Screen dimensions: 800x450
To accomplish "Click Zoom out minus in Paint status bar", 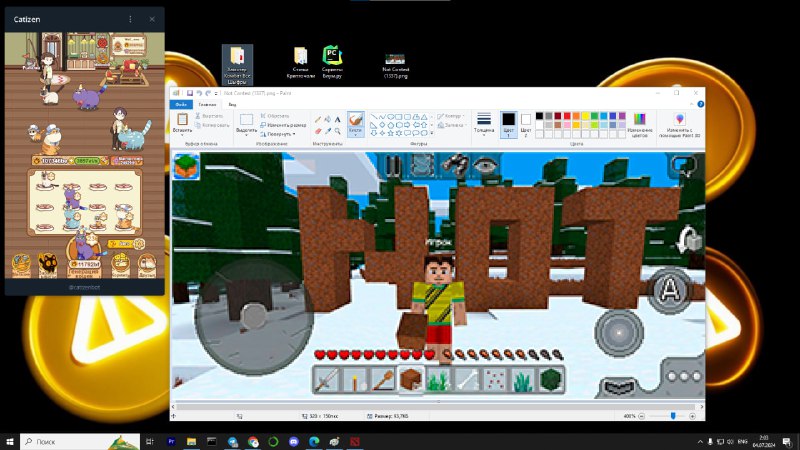I will coord(642,416).
